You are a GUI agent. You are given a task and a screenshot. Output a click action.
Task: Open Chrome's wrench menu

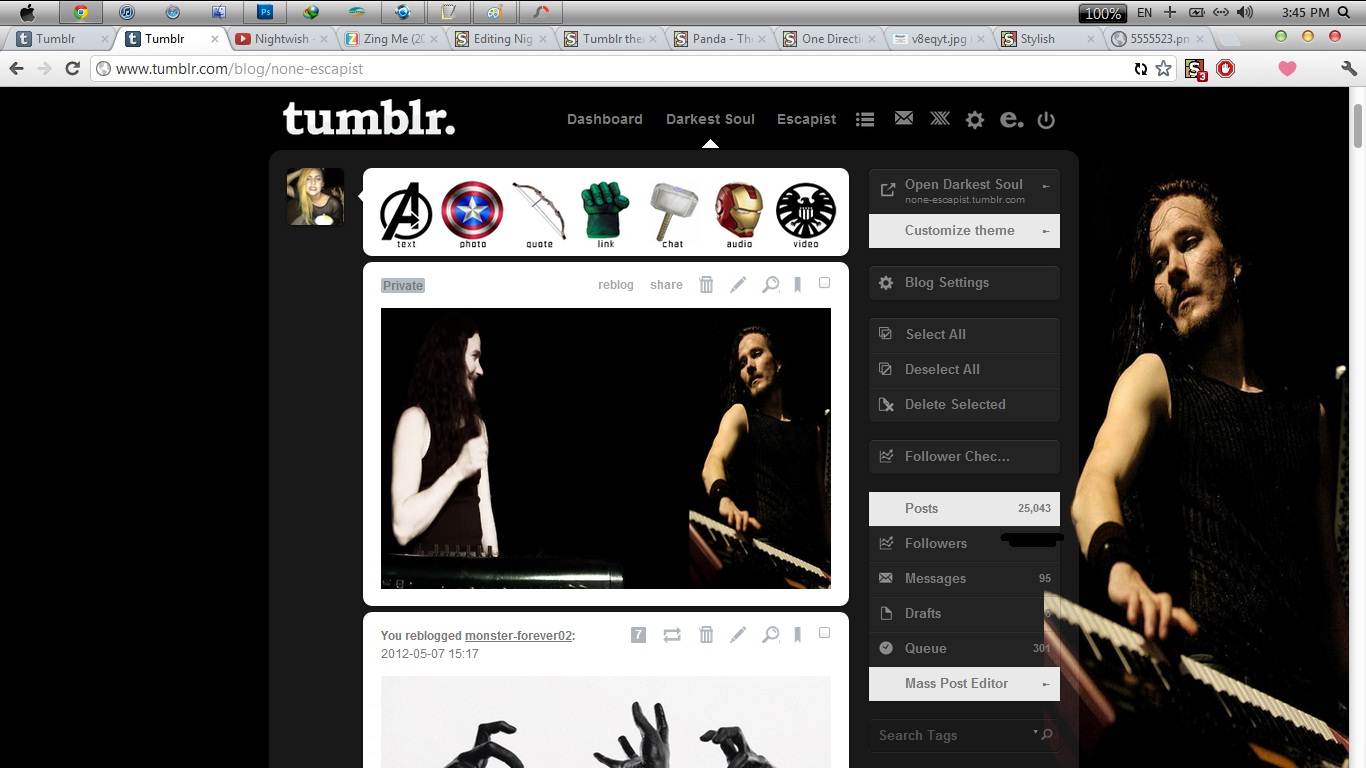(x=1348, y=69)
